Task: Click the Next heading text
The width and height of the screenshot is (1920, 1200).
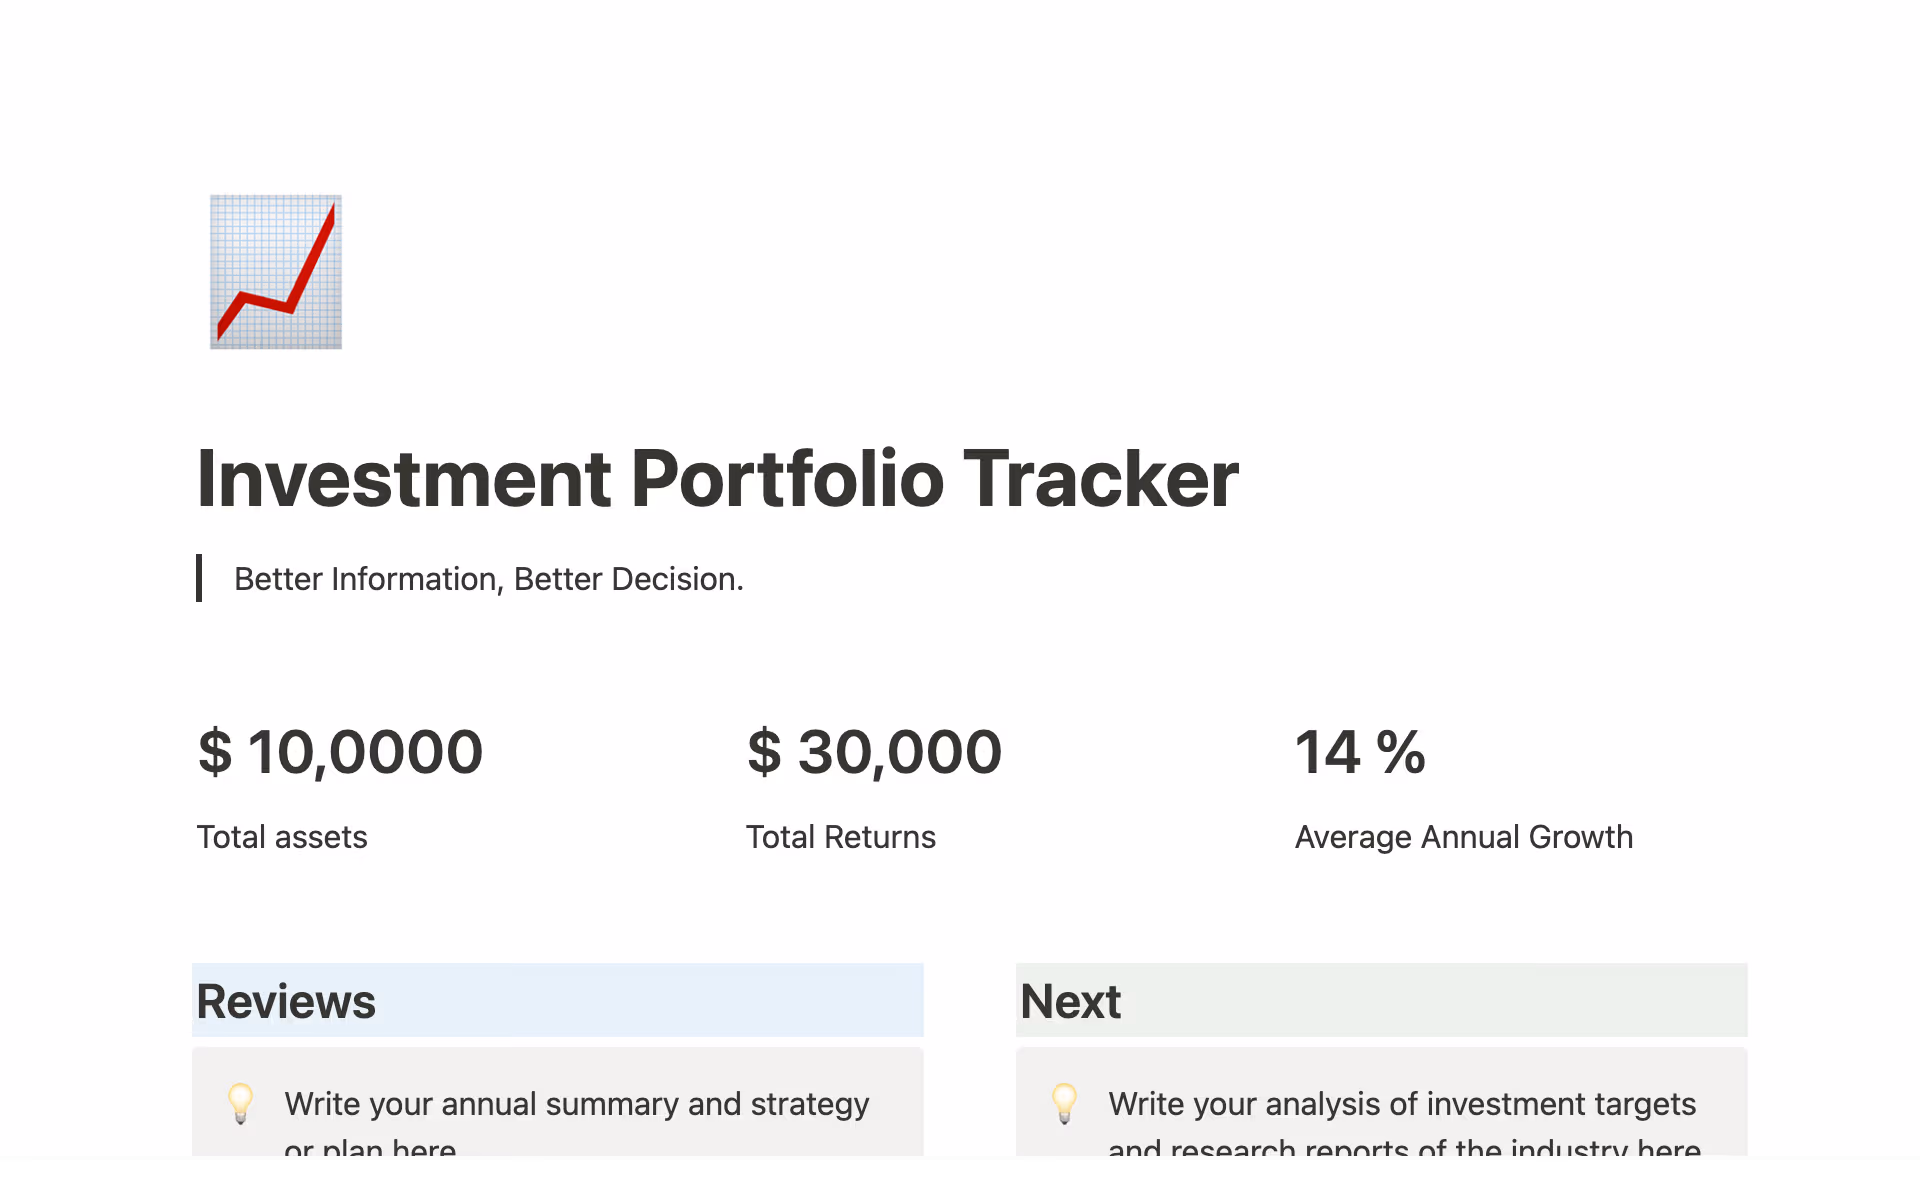Action: click(x=1070, y=1001)
